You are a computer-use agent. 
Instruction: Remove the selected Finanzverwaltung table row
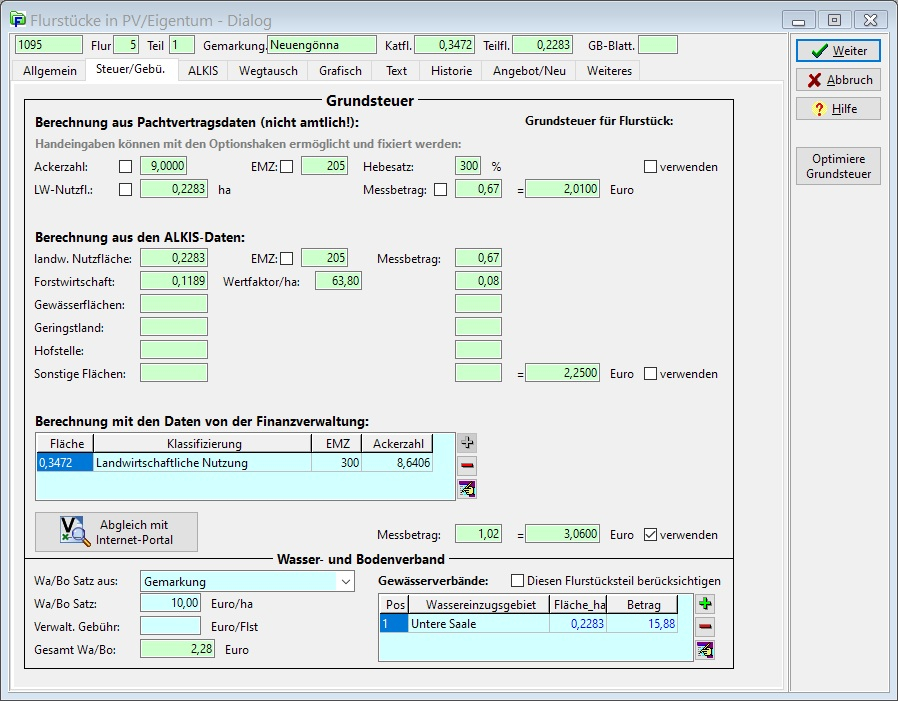point(468,465)
